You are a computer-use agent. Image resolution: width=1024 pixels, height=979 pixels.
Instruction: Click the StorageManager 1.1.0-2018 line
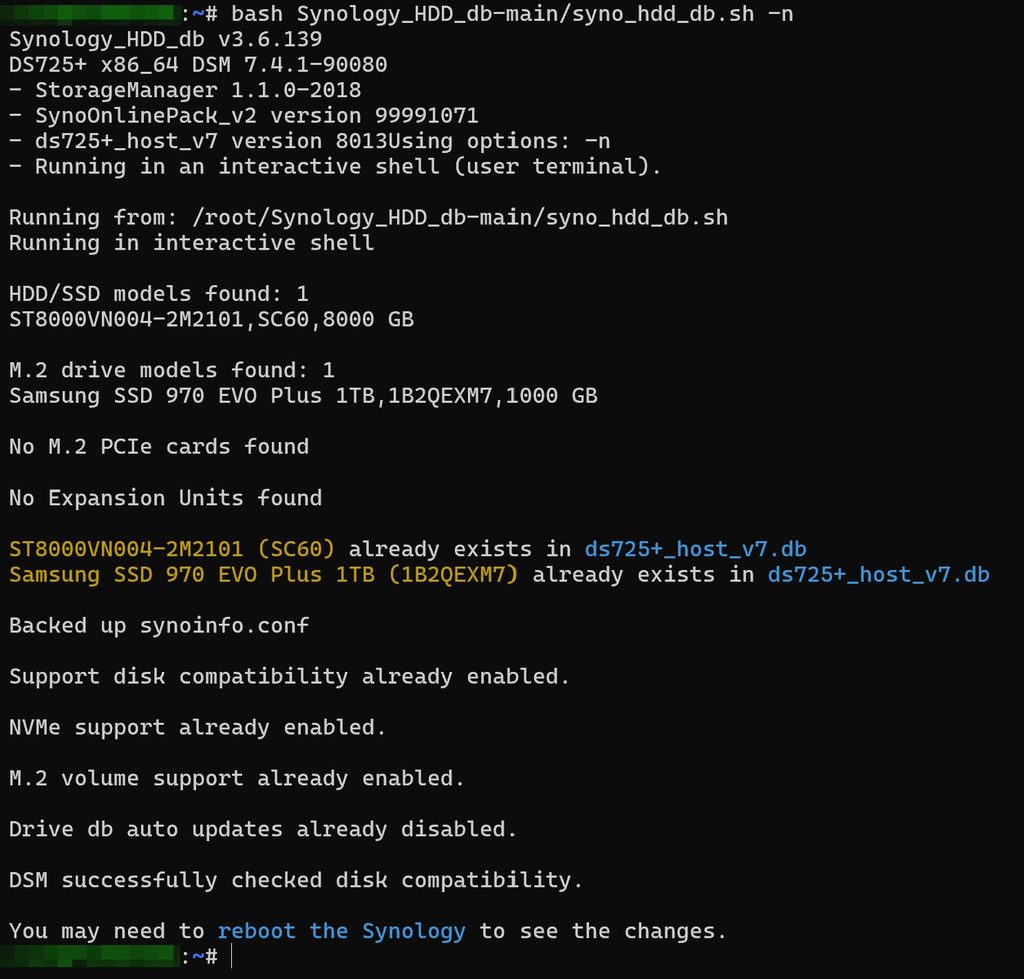pos(185,90)
